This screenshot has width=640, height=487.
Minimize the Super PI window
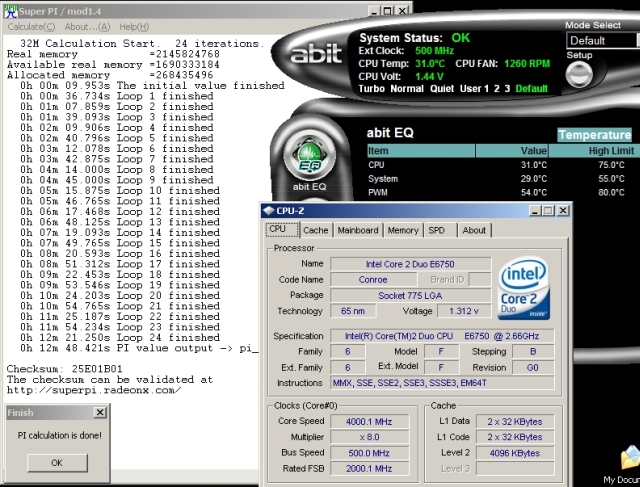(x=373, y=11)
